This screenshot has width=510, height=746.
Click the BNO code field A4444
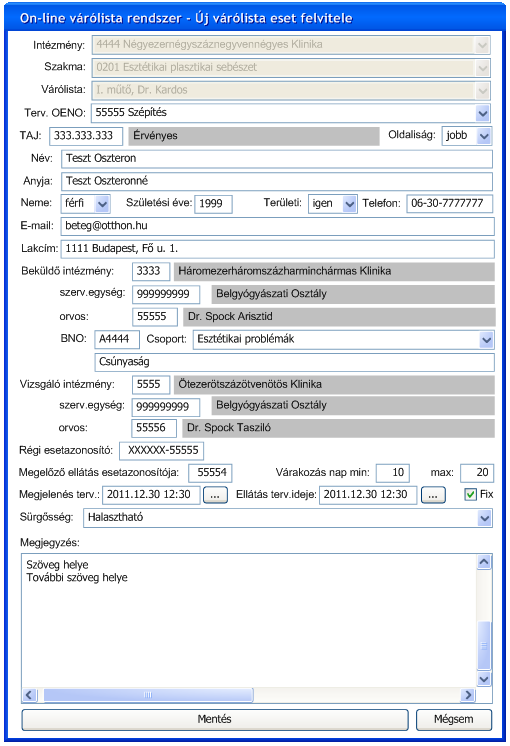[x=117, y=339]
